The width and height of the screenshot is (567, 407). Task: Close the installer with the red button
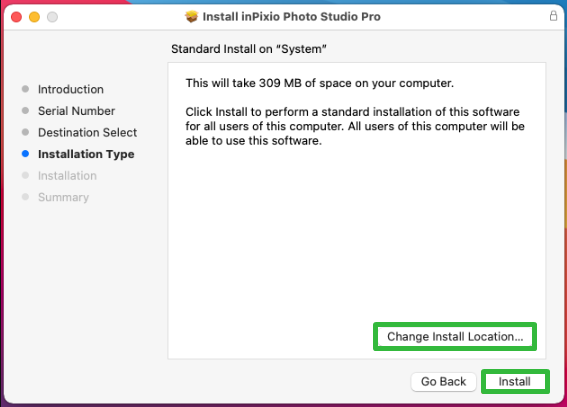16,17
